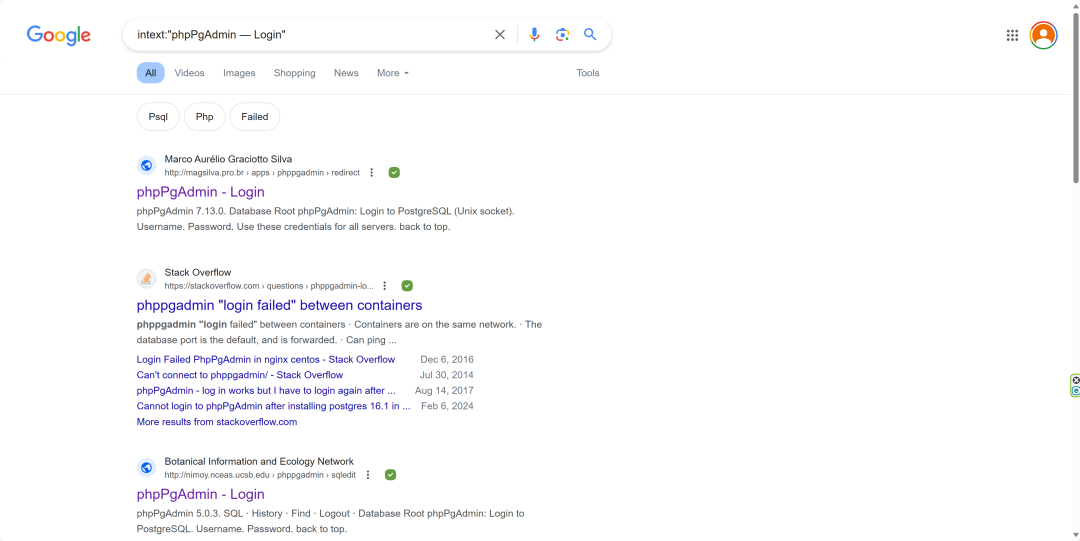Open Cannot login to phpPgAdmin after installing link
1080x541 pixels.
(273, 406)
